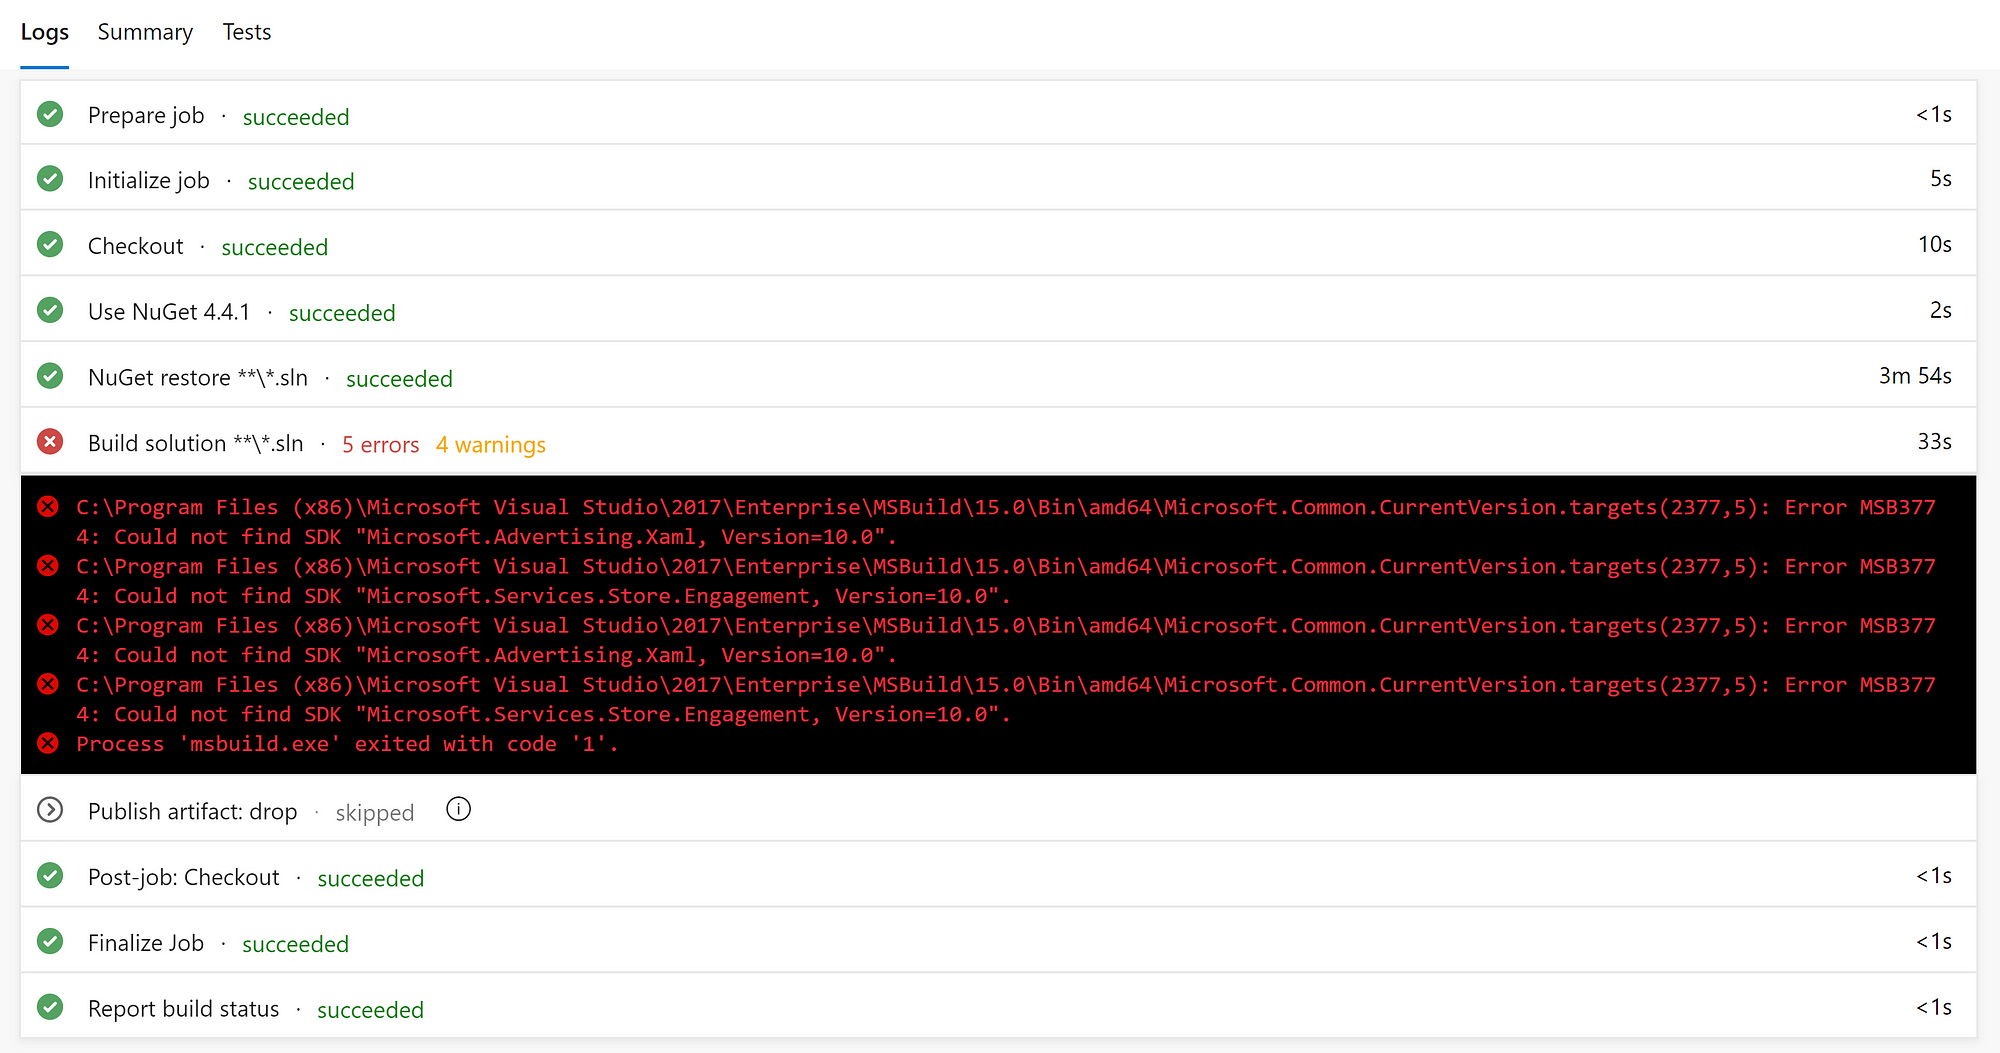Click succeeded status beside NuGet restore

[x=399, y=379]
